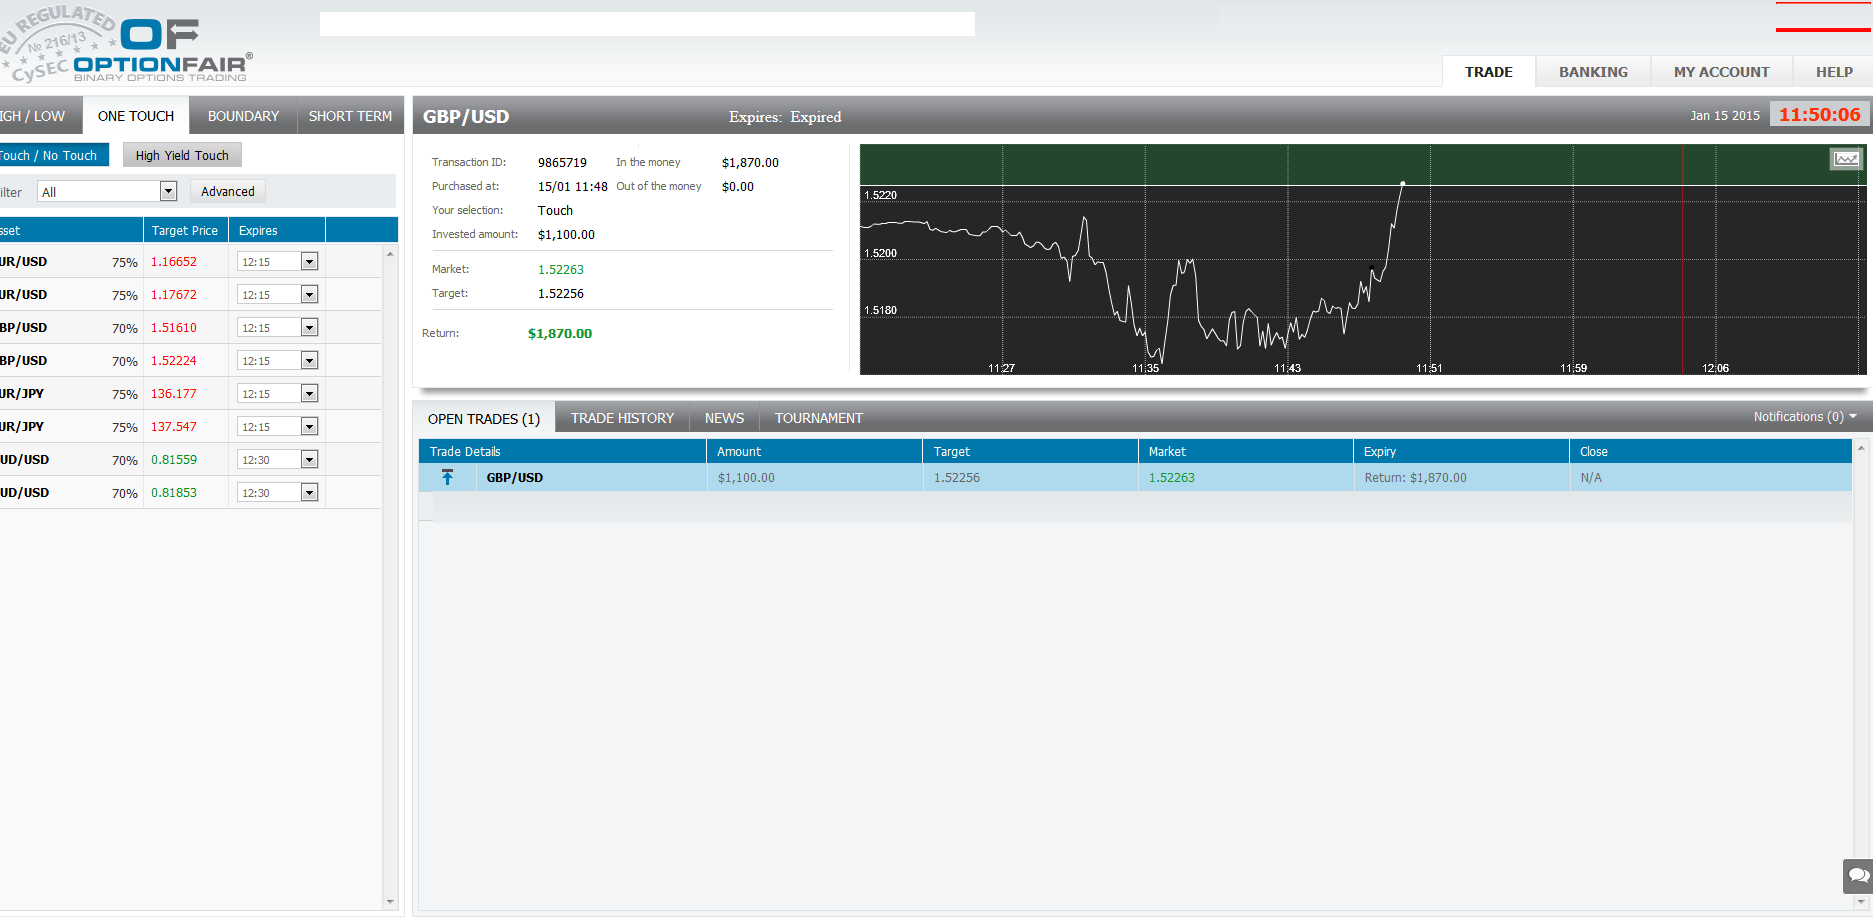Viewport: 1873px width, 917px height.
Task: Open the BOUNDARY options tab
Action: (x=242, y=115)
